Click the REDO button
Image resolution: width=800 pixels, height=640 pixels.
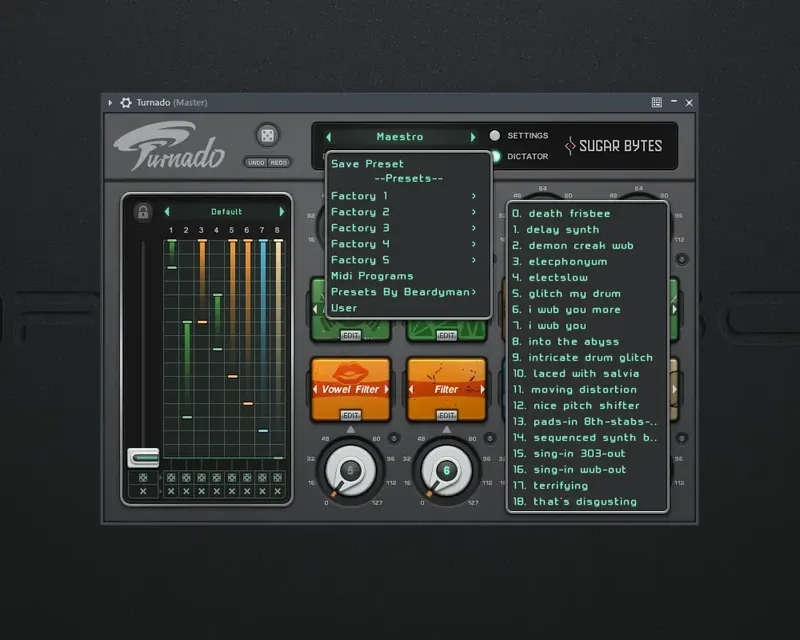point(279,162)
